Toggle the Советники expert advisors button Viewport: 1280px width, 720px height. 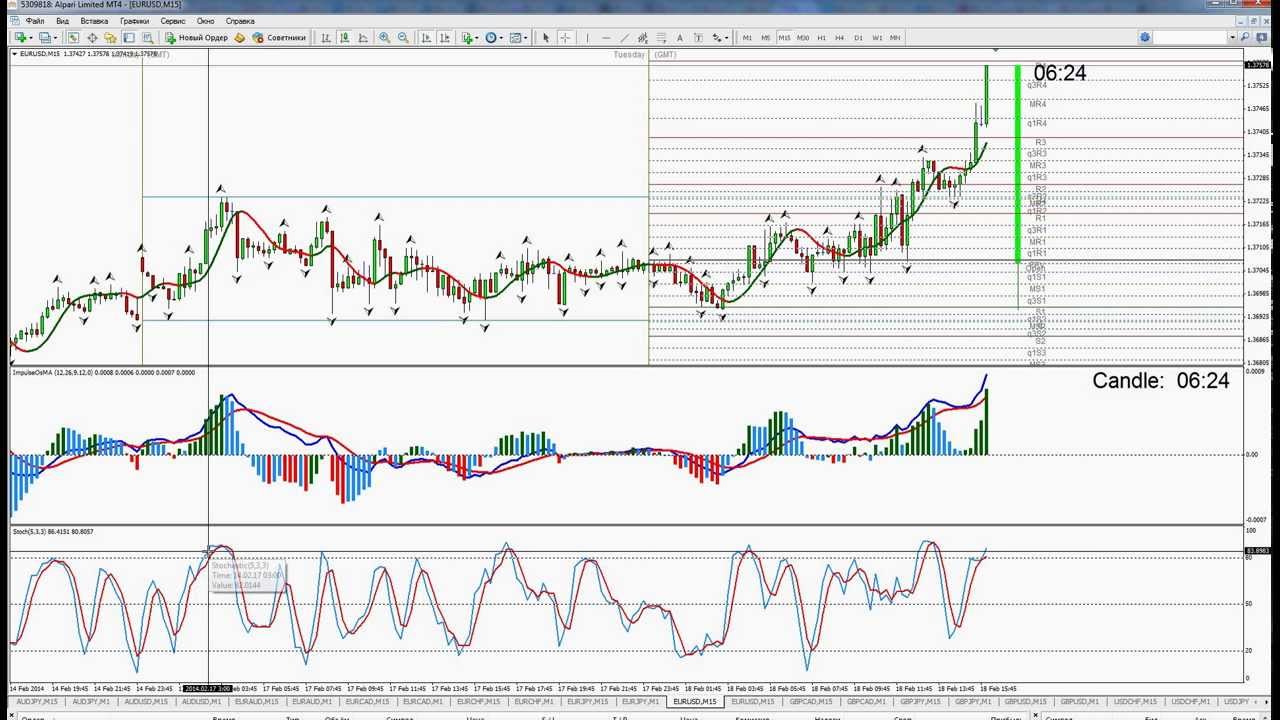[x=279, y=38]
